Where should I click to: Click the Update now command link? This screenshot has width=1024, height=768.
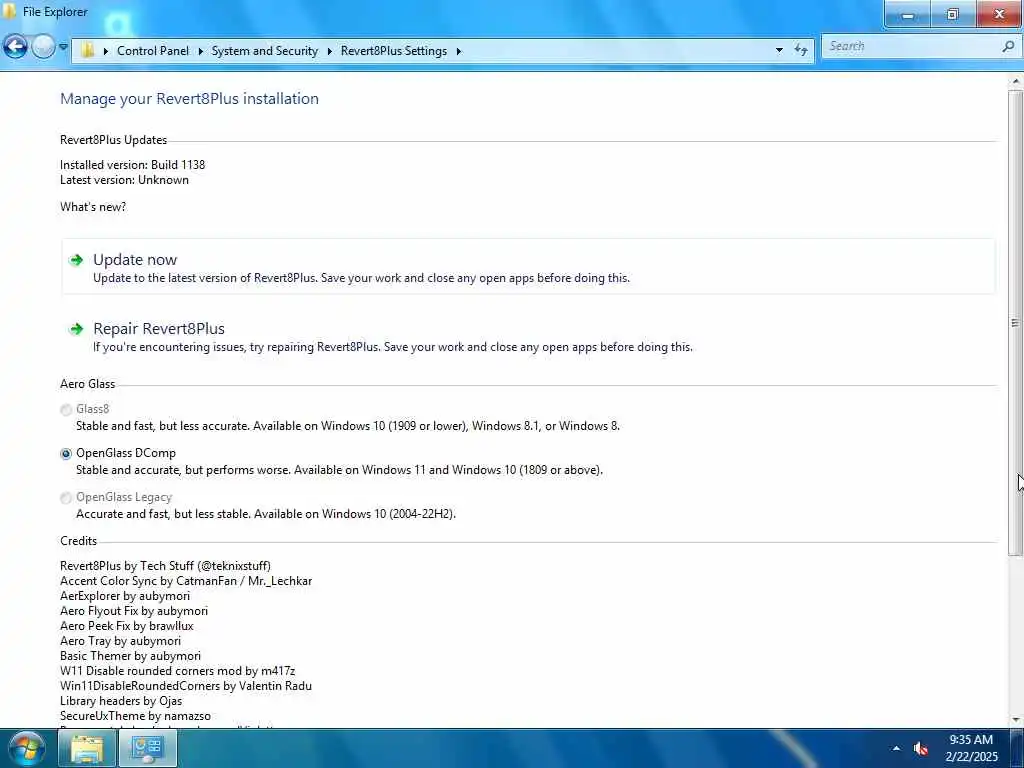(x=528, y=267)
